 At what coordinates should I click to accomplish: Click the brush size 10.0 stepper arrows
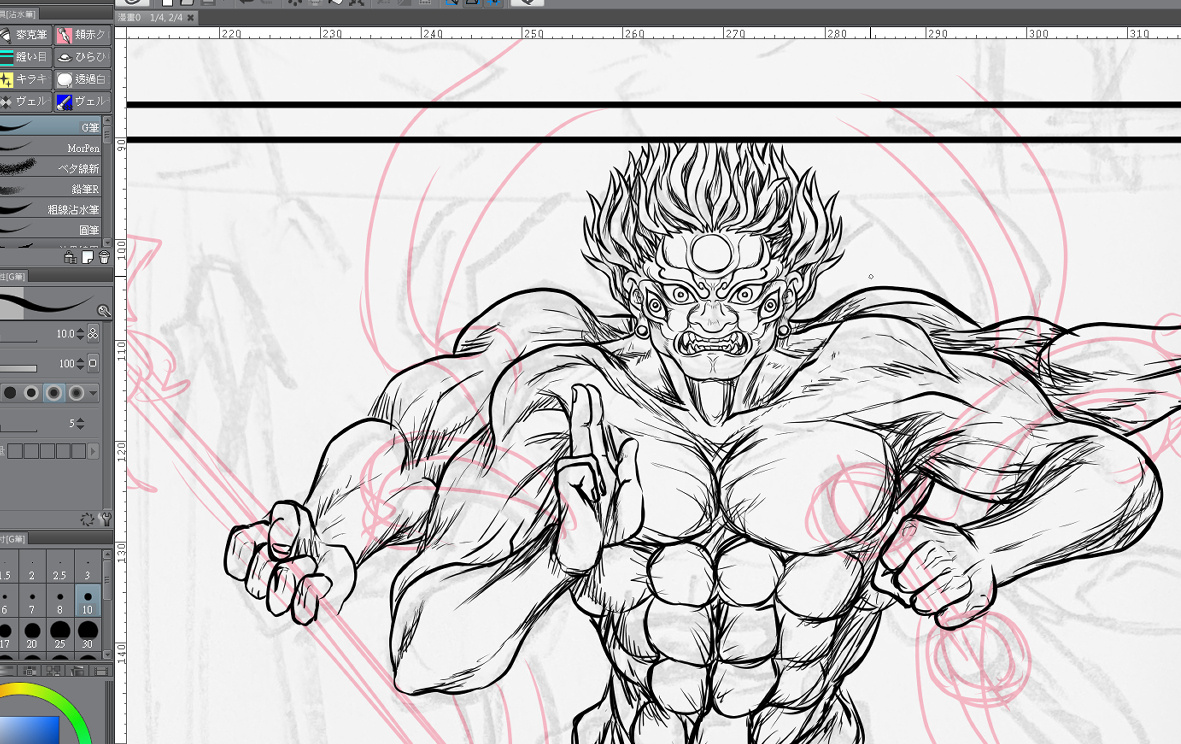(81, 334)
